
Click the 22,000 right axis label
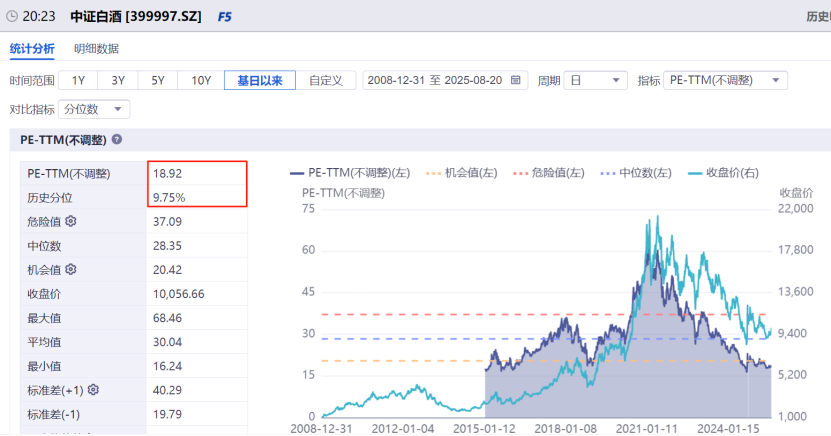tap(795, 208)
